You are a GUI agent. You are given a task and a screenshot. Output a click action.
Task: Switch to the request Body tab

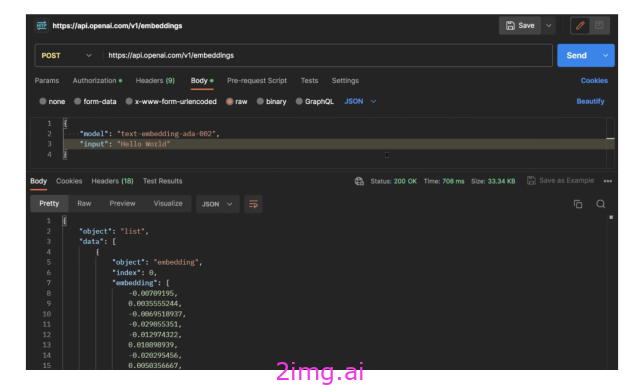[202, 81]
